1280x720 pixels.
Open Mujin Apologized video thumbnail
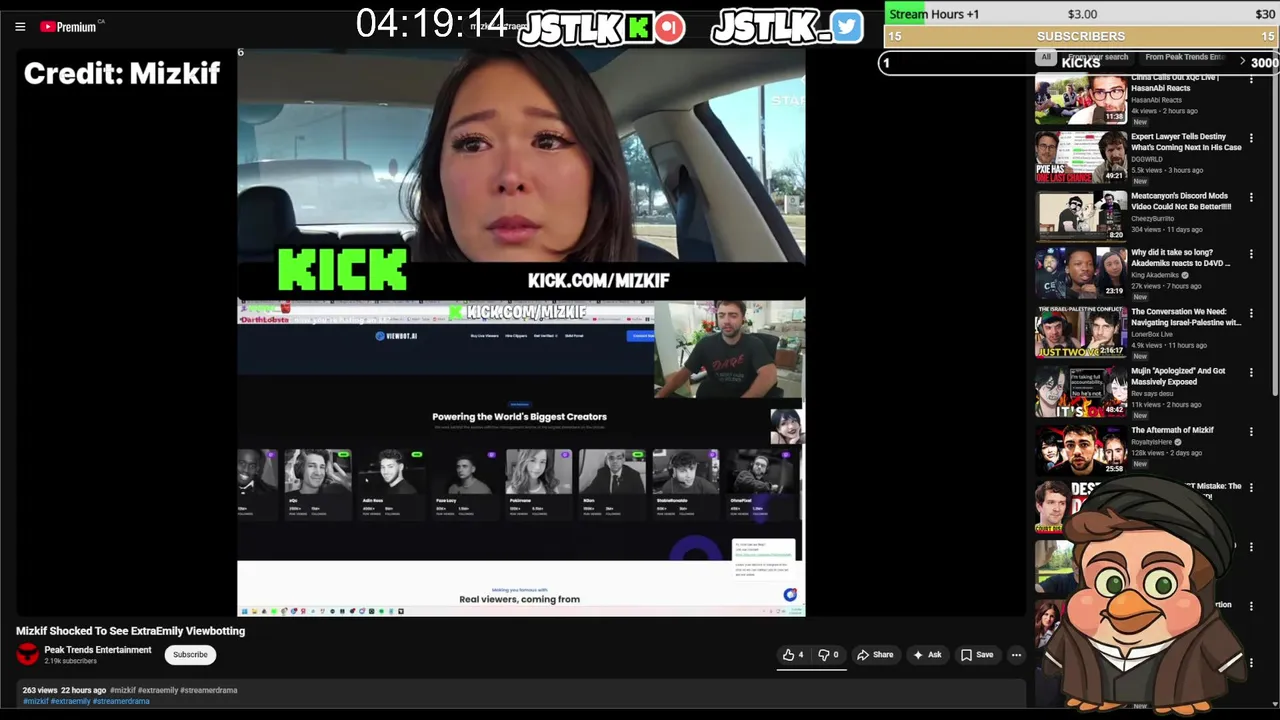[1080, 392]
